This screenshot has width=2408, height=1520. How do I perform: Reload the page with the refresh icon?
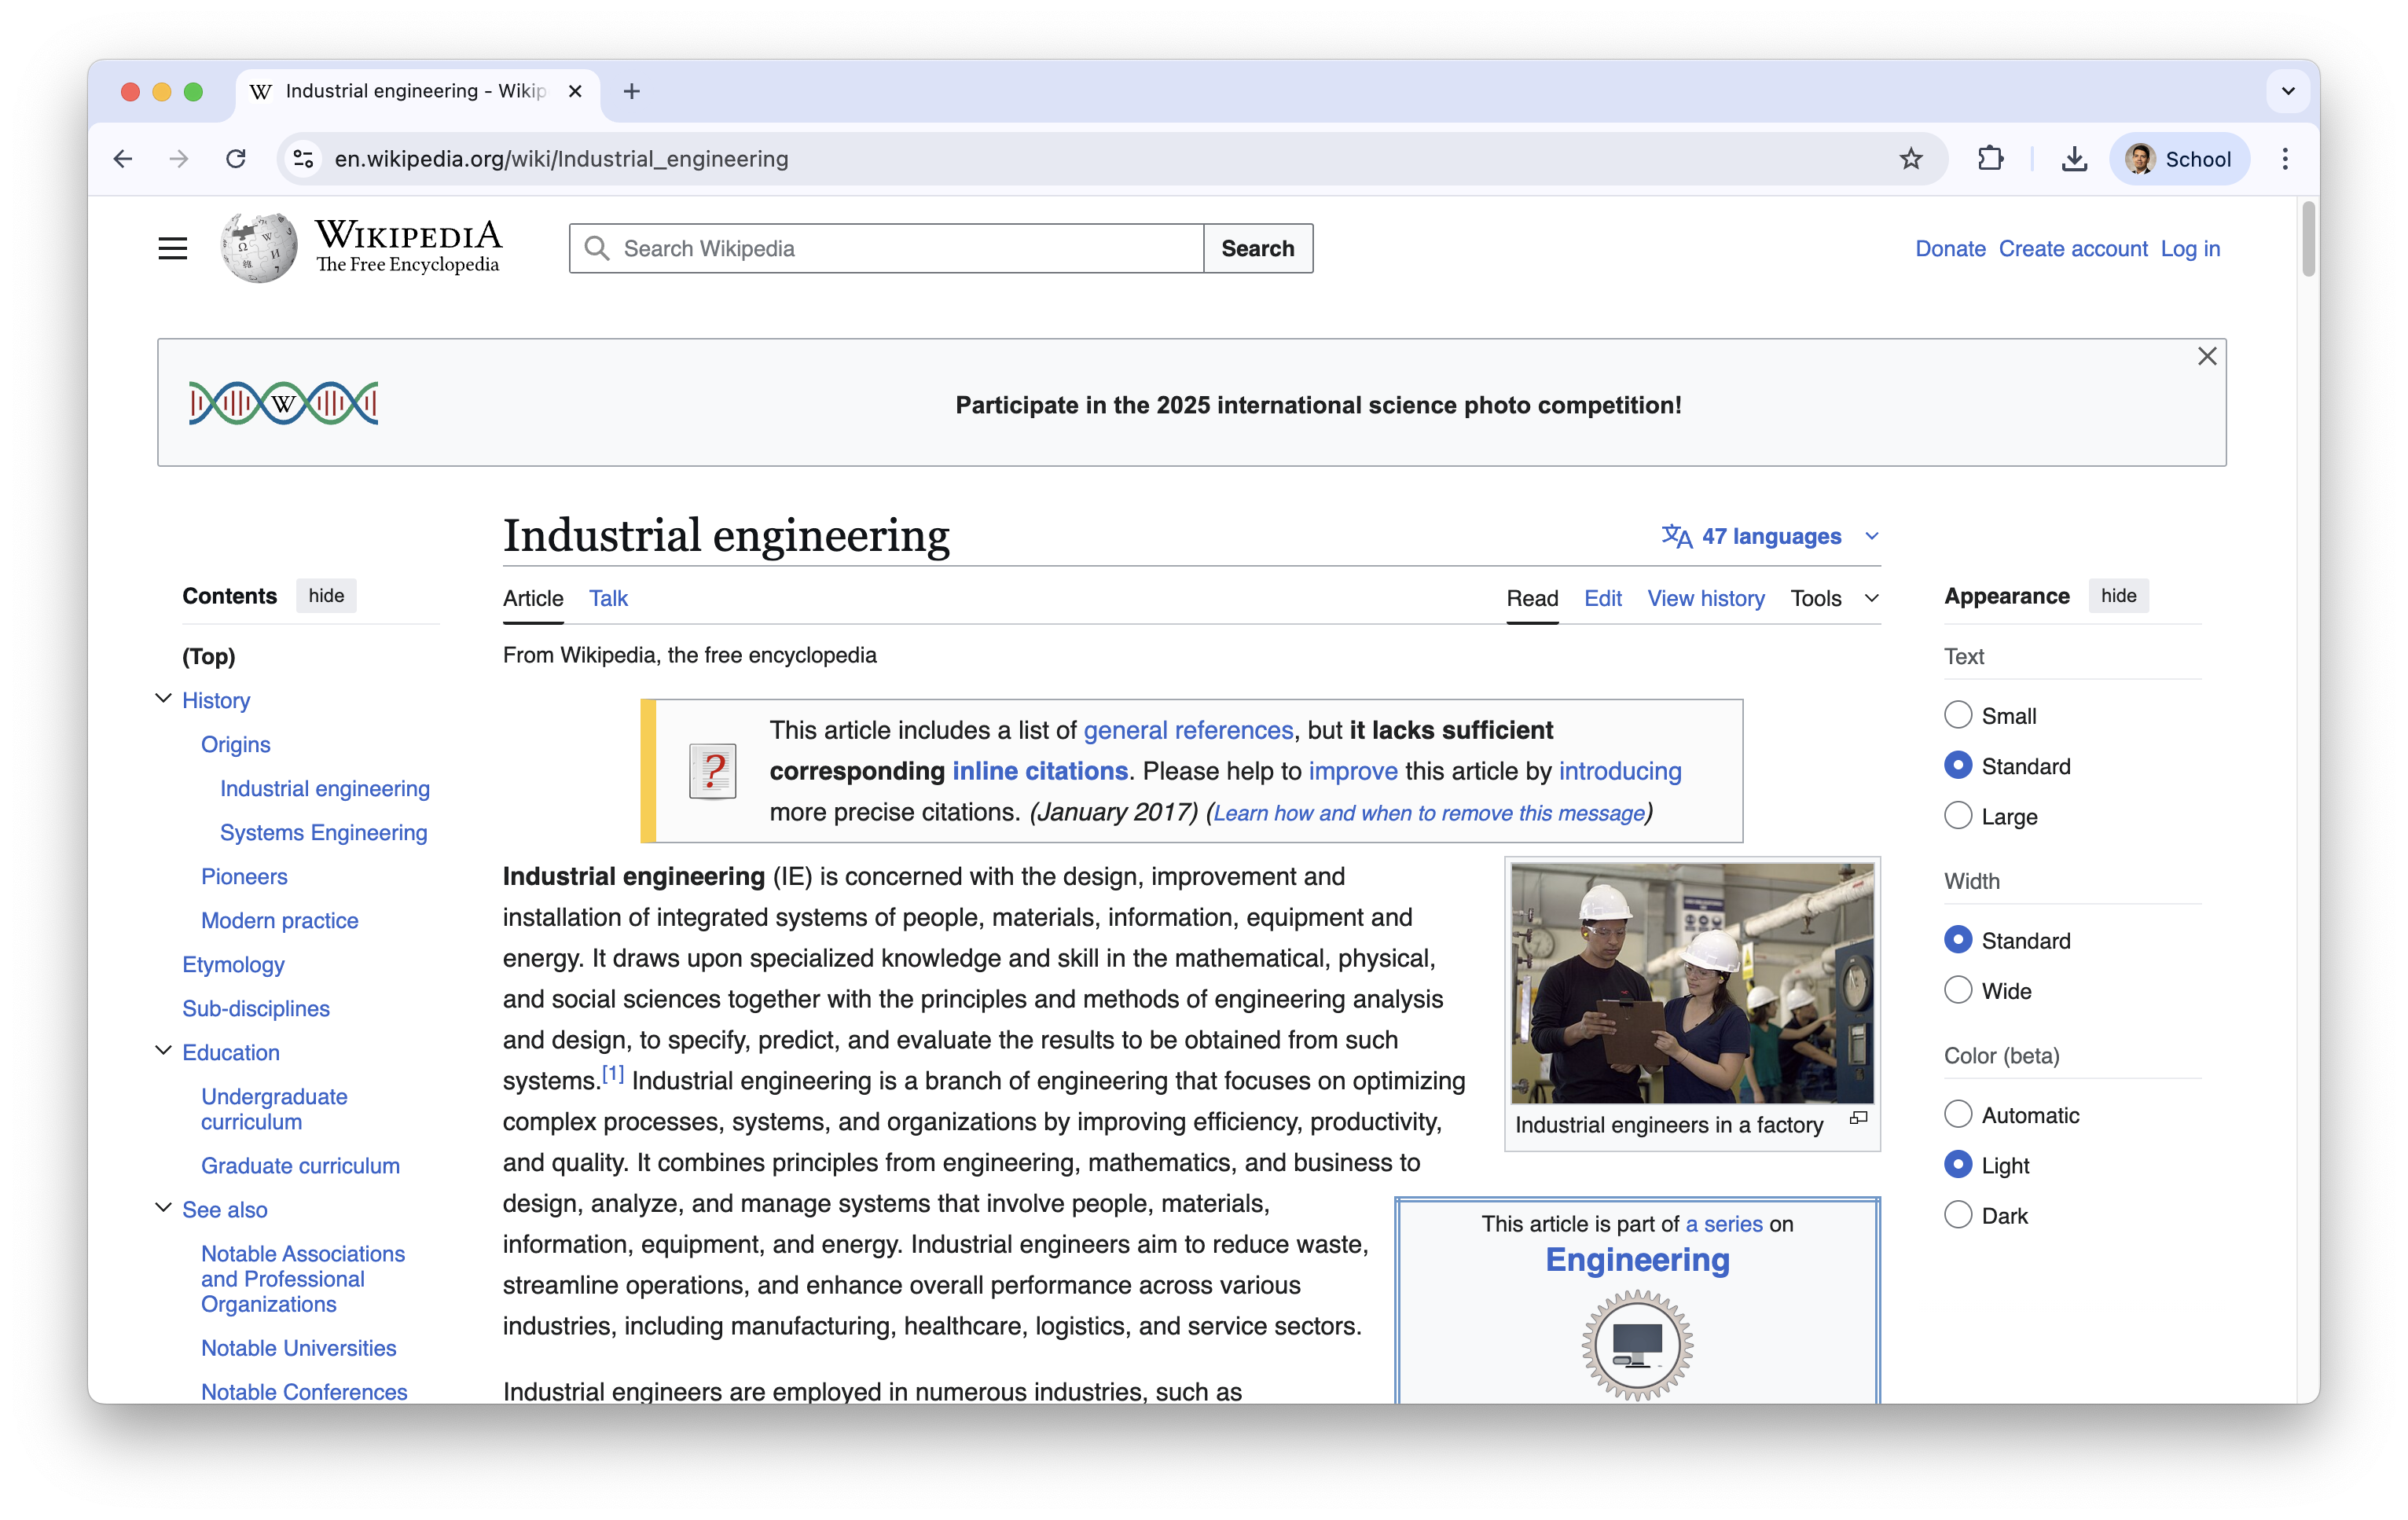(x=236, y=159)
